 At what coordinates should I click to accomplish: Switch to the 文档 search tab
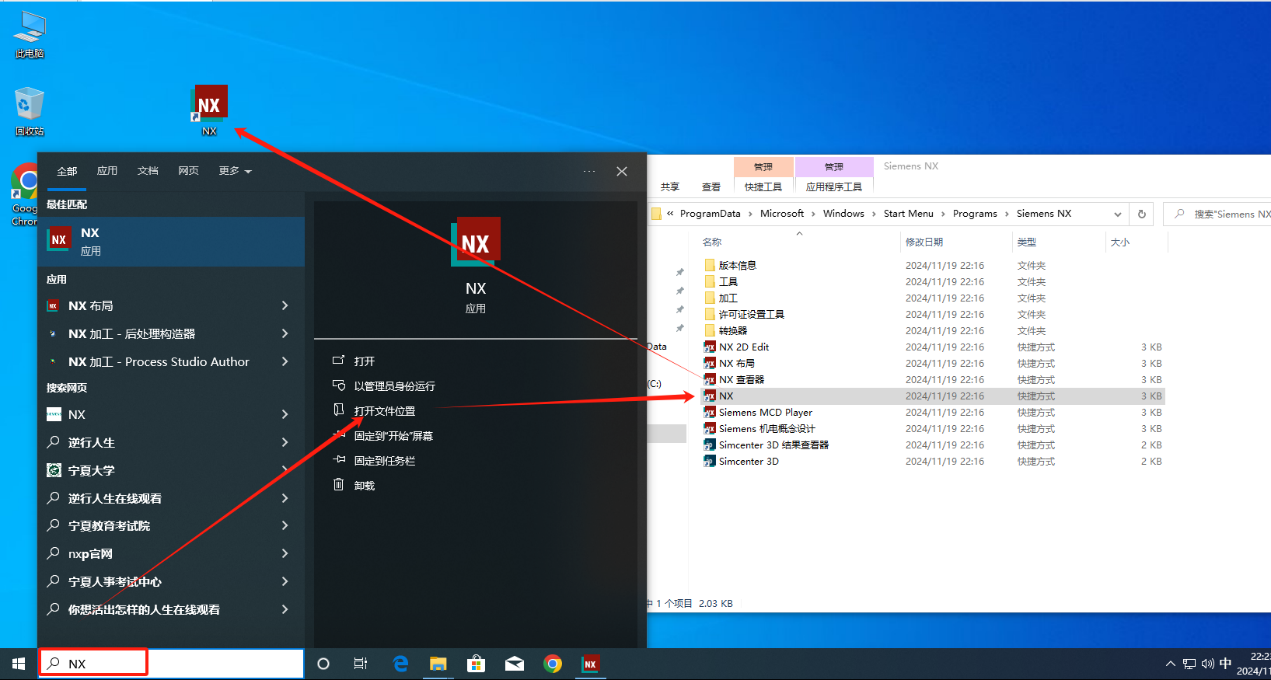pyautogui.click(x=148, y=171)
